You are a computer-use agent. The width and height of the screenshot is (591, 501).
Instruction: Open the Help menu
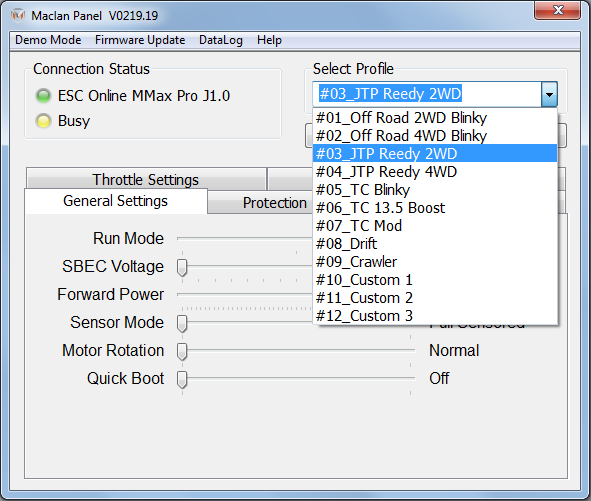(x=269, y=40)
